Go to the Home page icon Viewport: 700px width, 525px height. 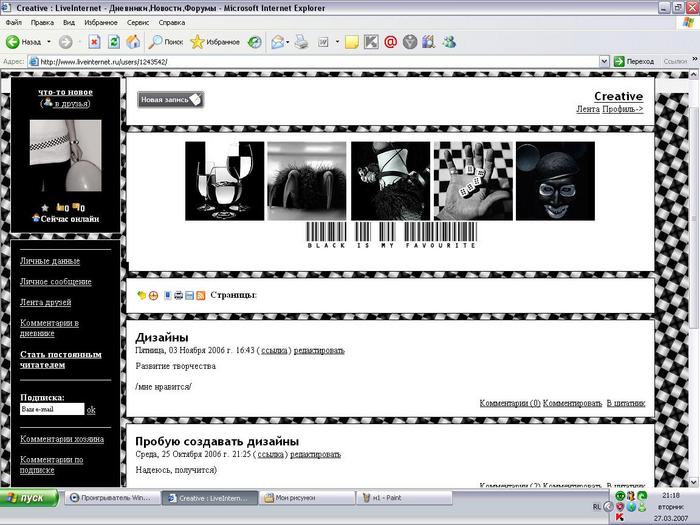[133, 42]
